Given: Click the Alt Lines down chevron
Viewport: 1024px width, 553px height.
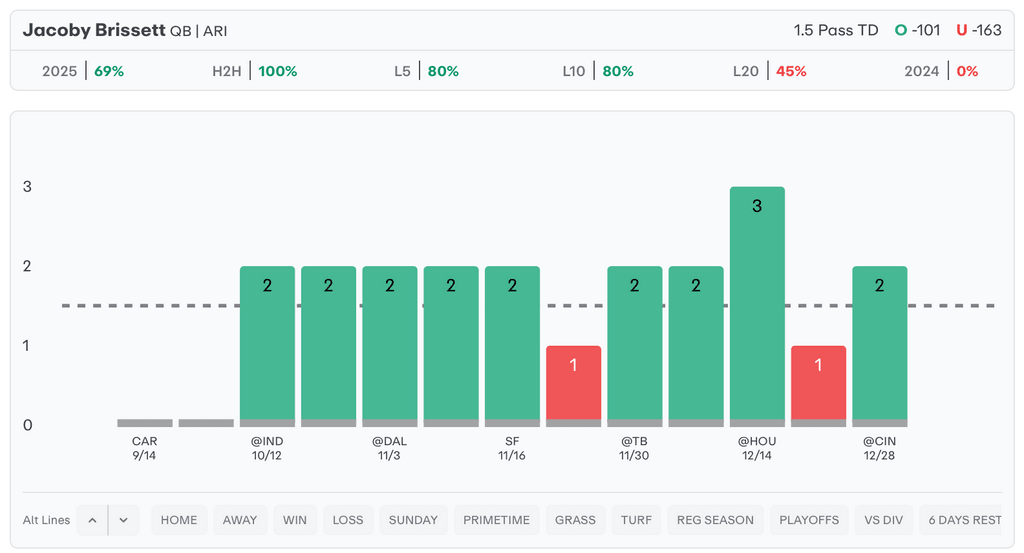Looking at the screenshot, I should pyautogui.click(x=123, y=520).
